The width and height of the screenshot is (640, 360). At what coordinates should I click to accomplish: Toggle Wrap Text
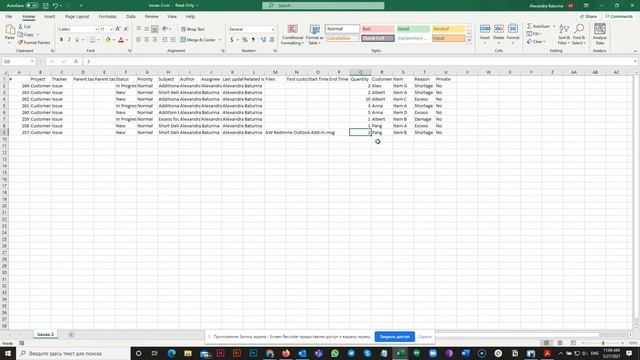193,29
